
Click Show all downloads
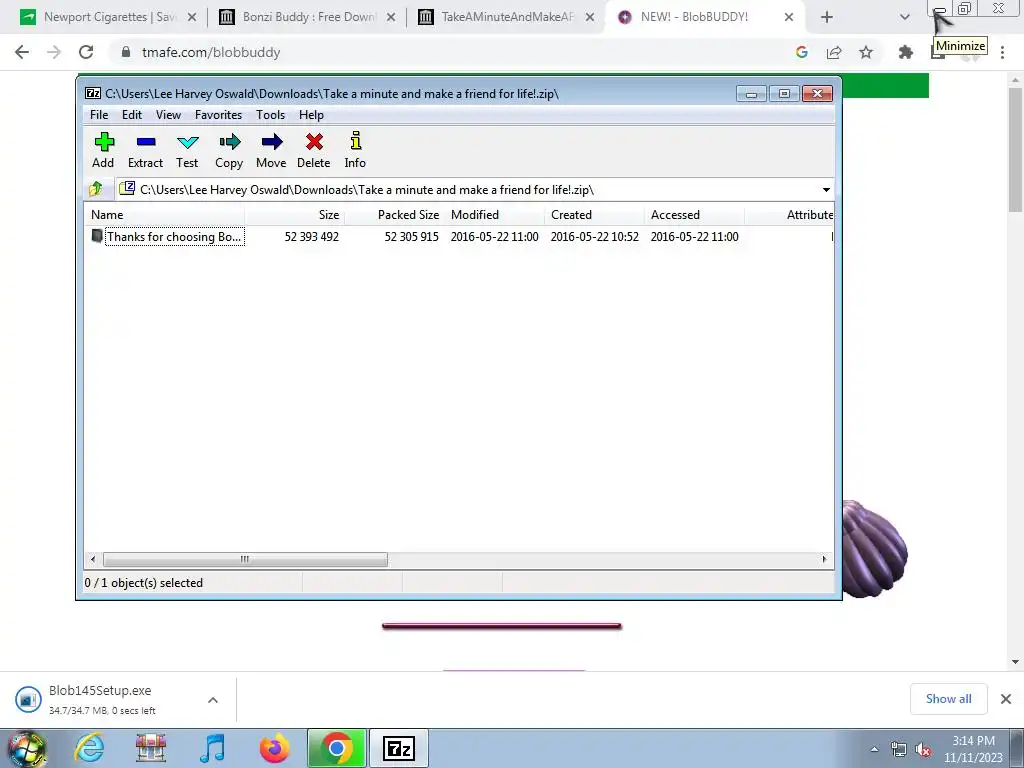pyautogui.click(x=948, y=699)
